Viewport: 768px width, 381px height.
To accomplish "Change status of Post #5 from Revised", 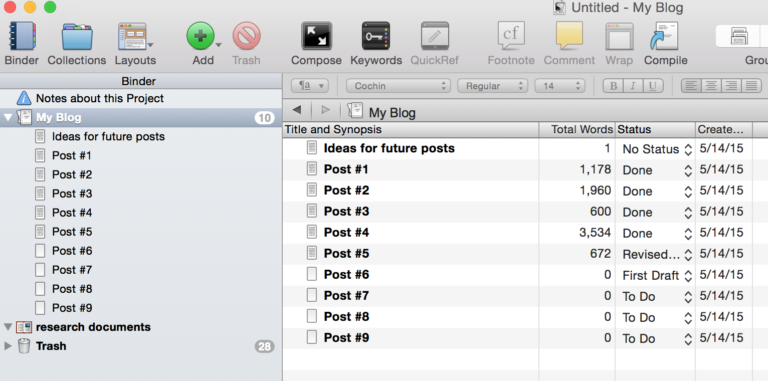I will pos(657,254).
